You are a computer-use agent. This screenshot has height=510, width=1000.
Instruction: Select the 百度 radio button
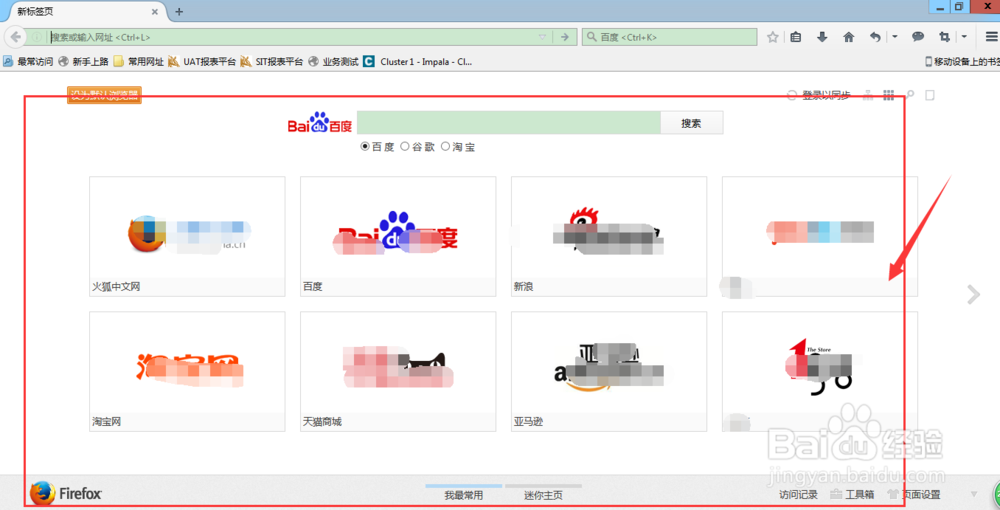365,147
